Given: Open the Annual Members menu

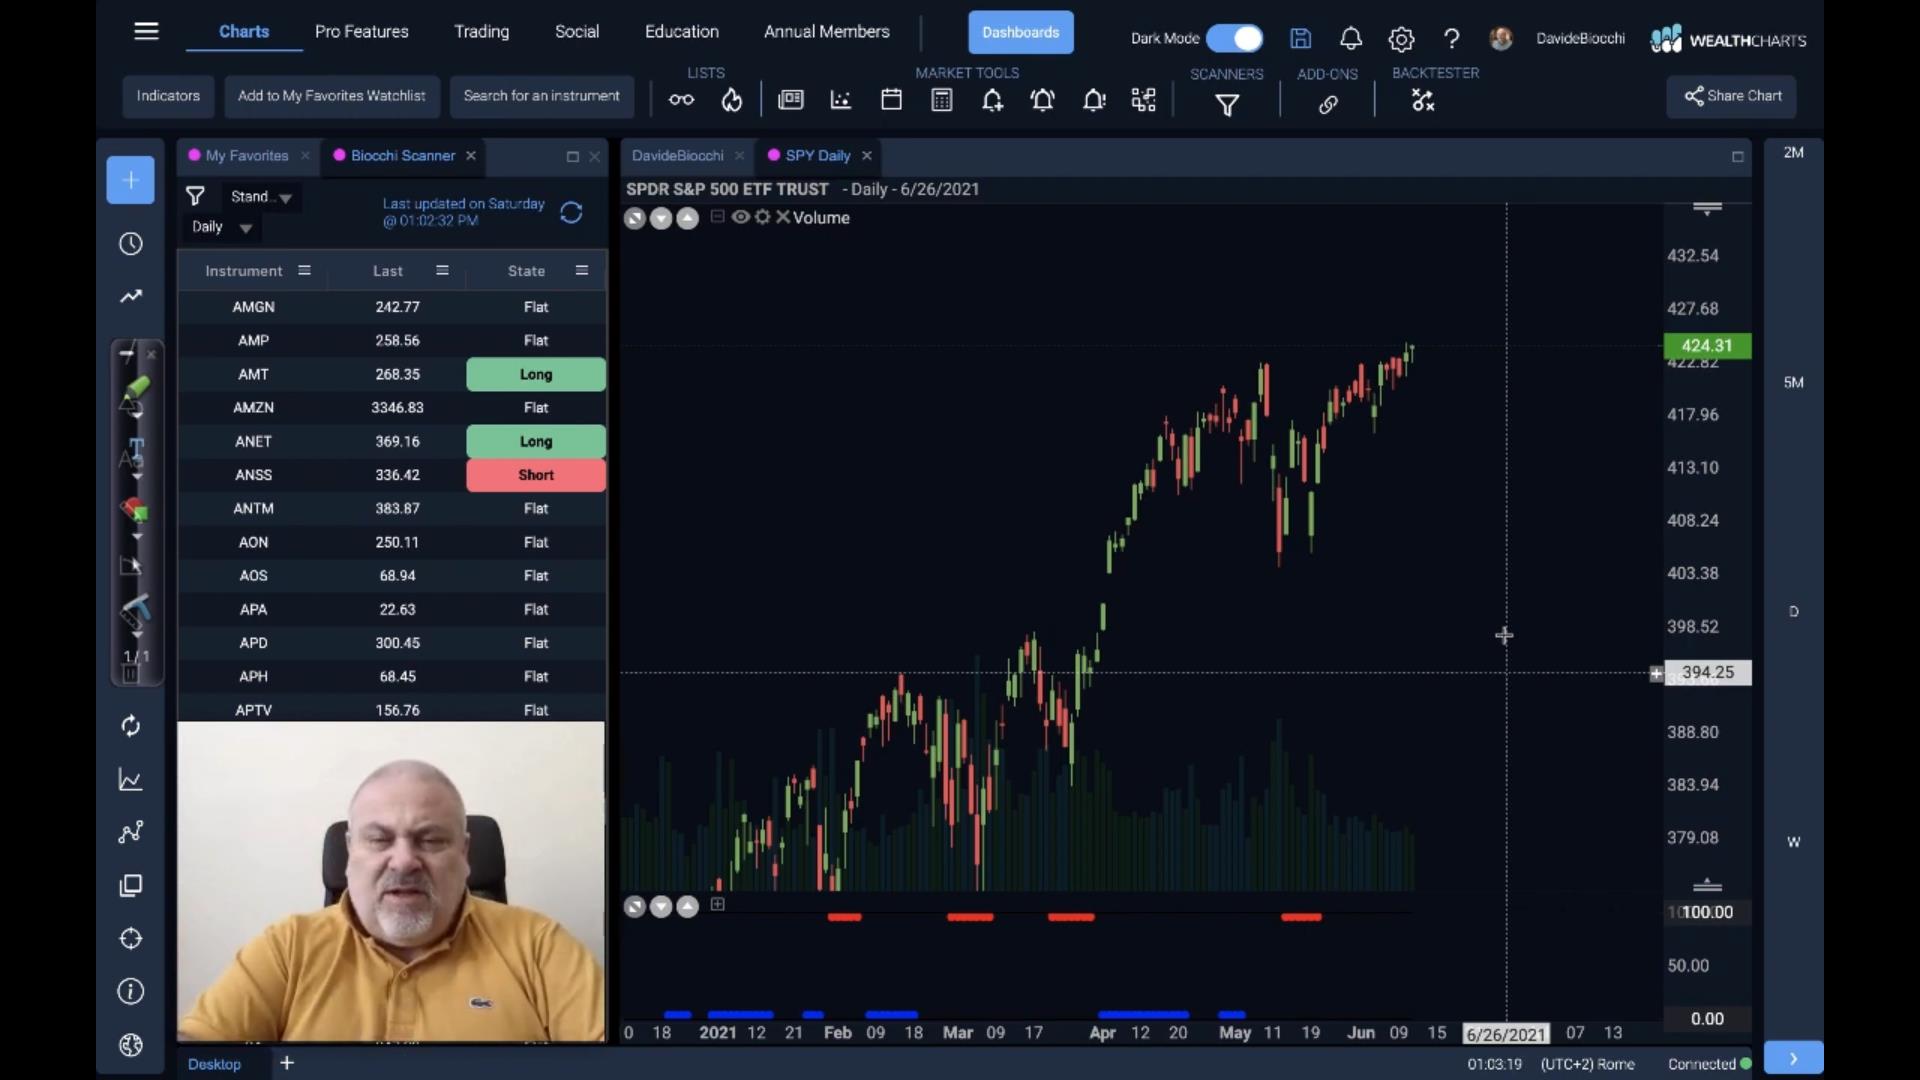Looking at the screenshot, I should [827, 31].
